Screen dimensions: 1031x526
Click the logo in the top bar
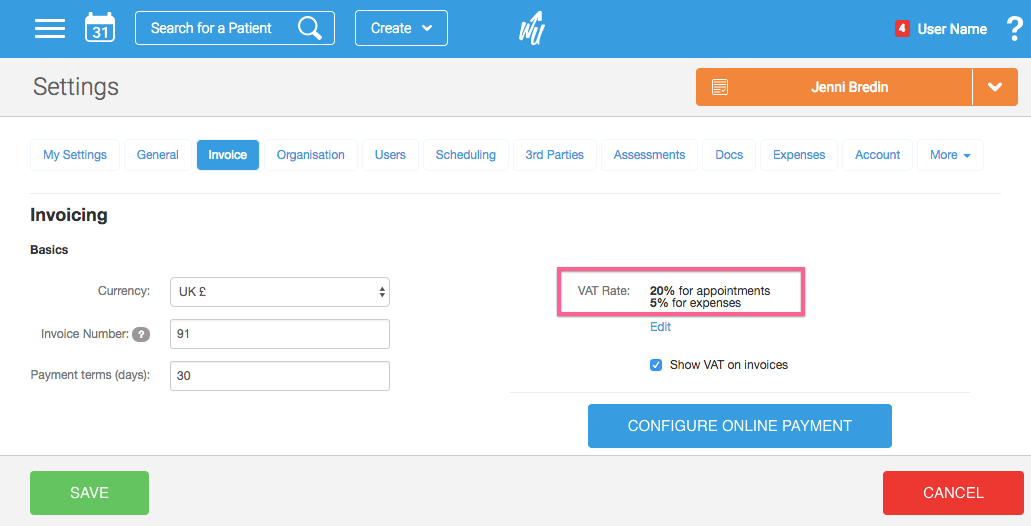click(x=531, y=28)
